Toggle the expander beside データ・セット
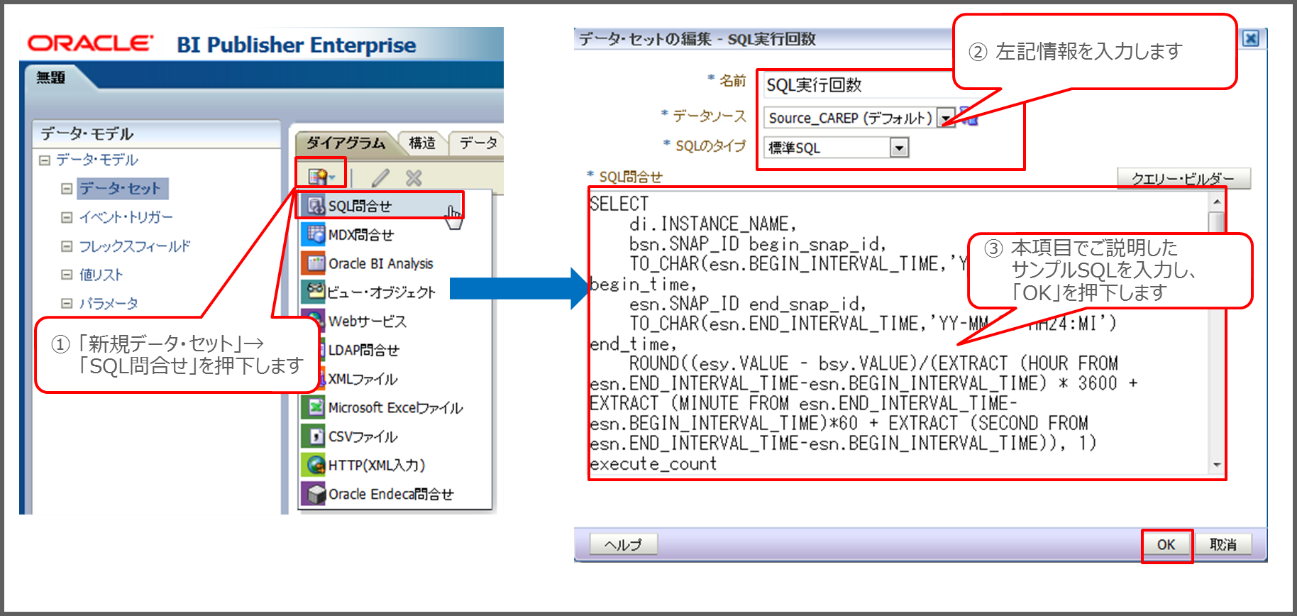 click(x=66, y=188)
